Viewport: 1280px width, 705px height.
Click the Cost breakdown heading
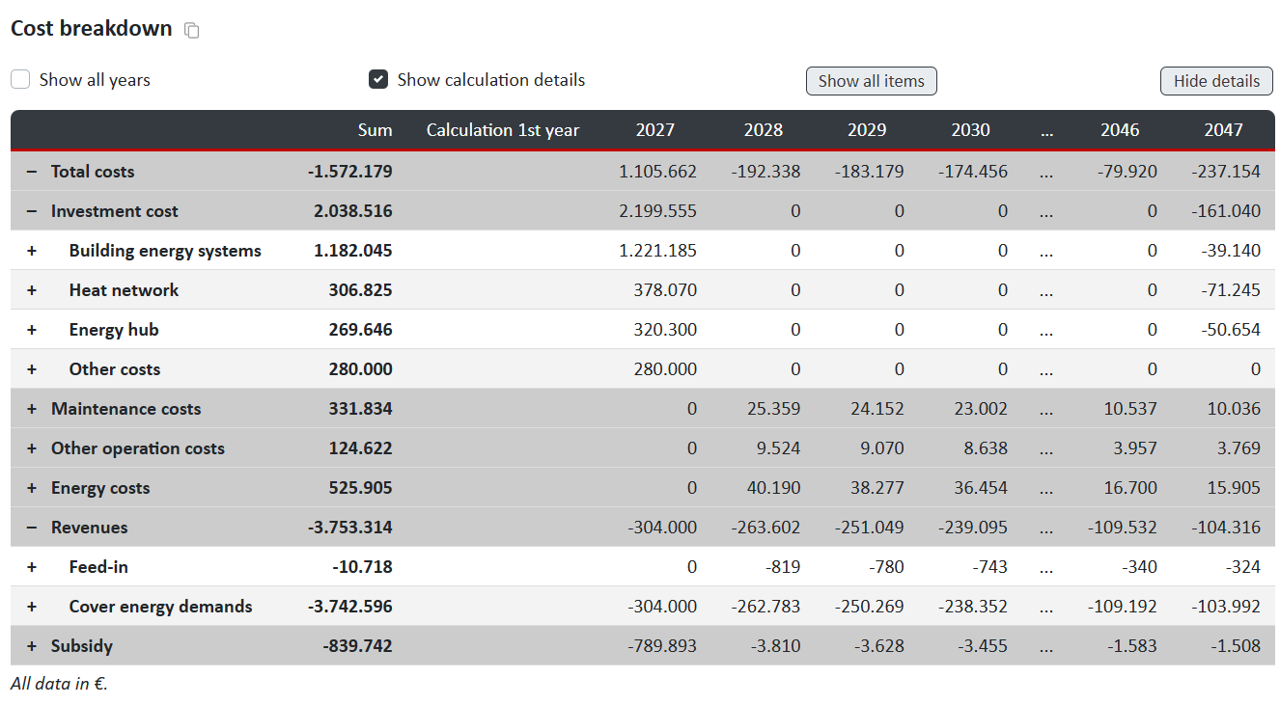pos(91,28)
